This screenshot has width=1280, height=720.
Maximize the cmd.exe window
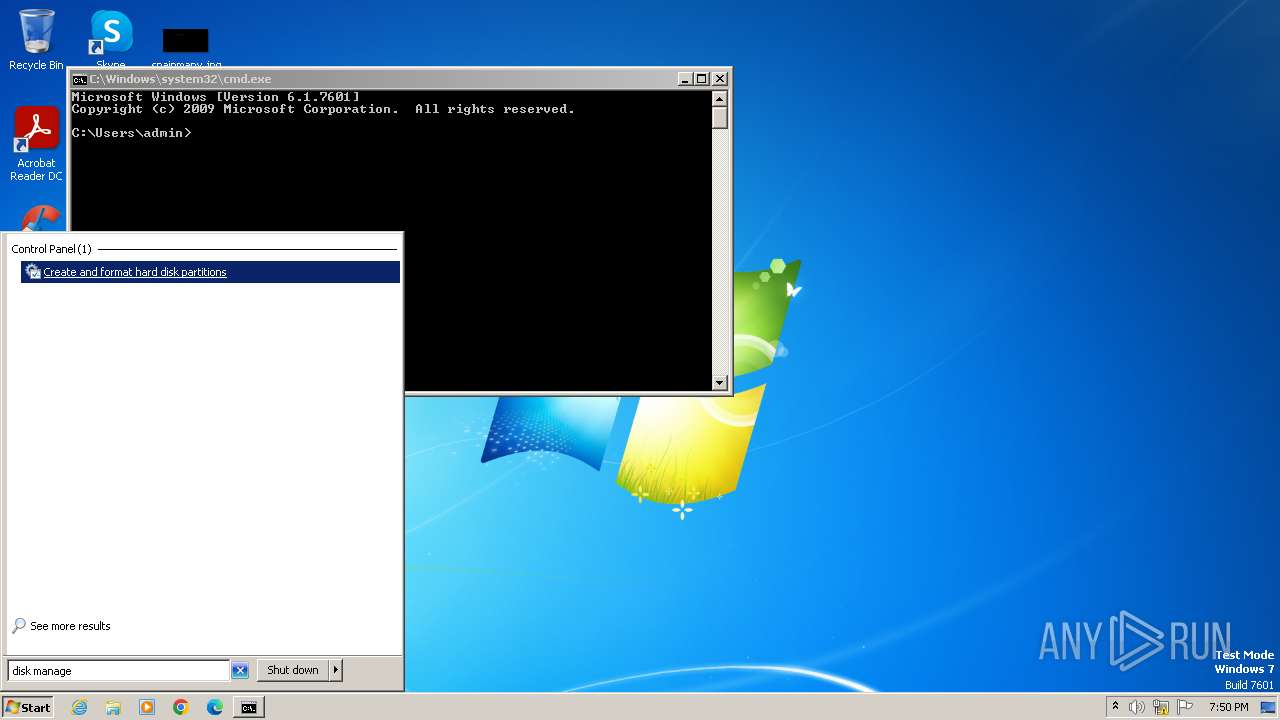pyautogui.click(x=702, y=79)
